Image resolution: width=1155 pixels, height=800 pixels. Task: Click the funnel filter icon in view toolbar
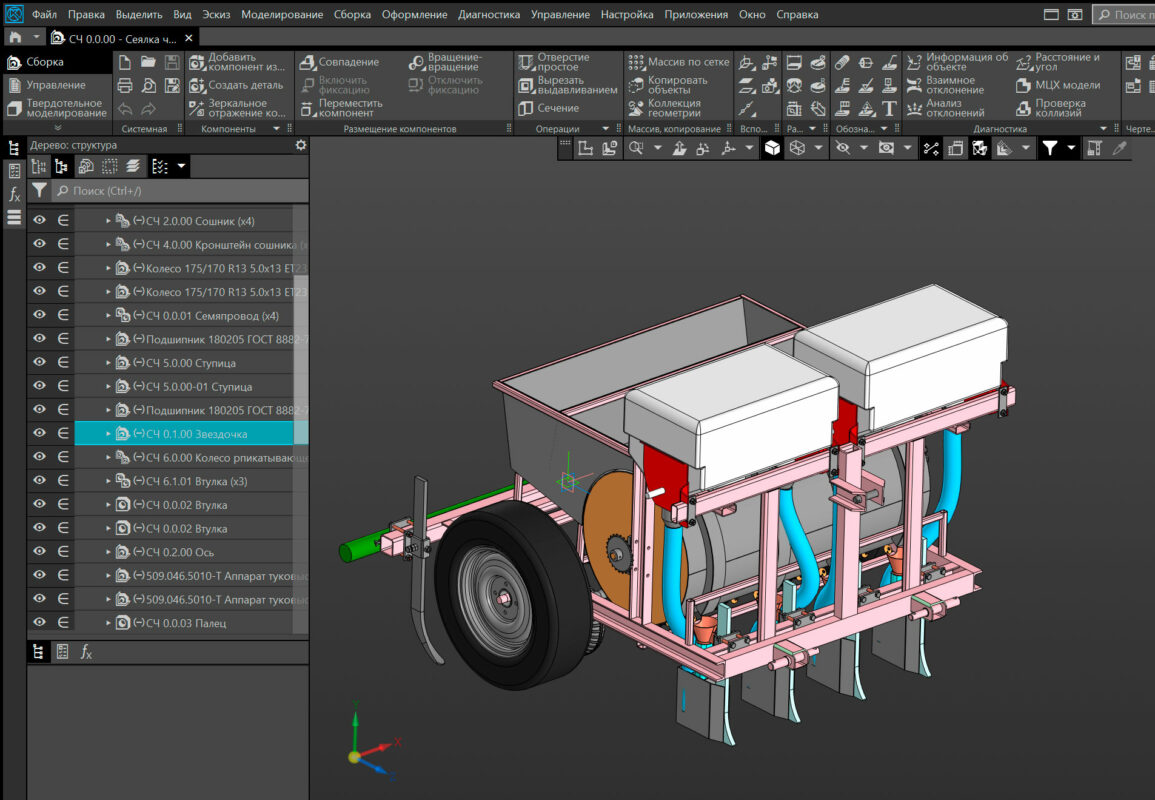[1050, 148]
